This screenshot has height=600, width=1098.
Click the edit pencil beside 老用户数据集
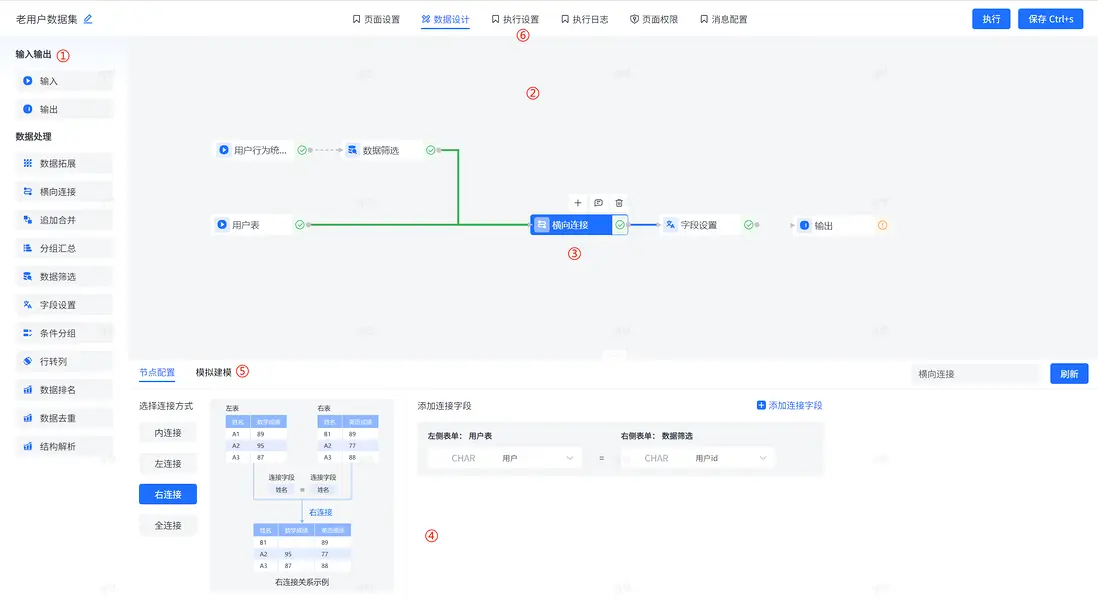[x=88, y=19]
